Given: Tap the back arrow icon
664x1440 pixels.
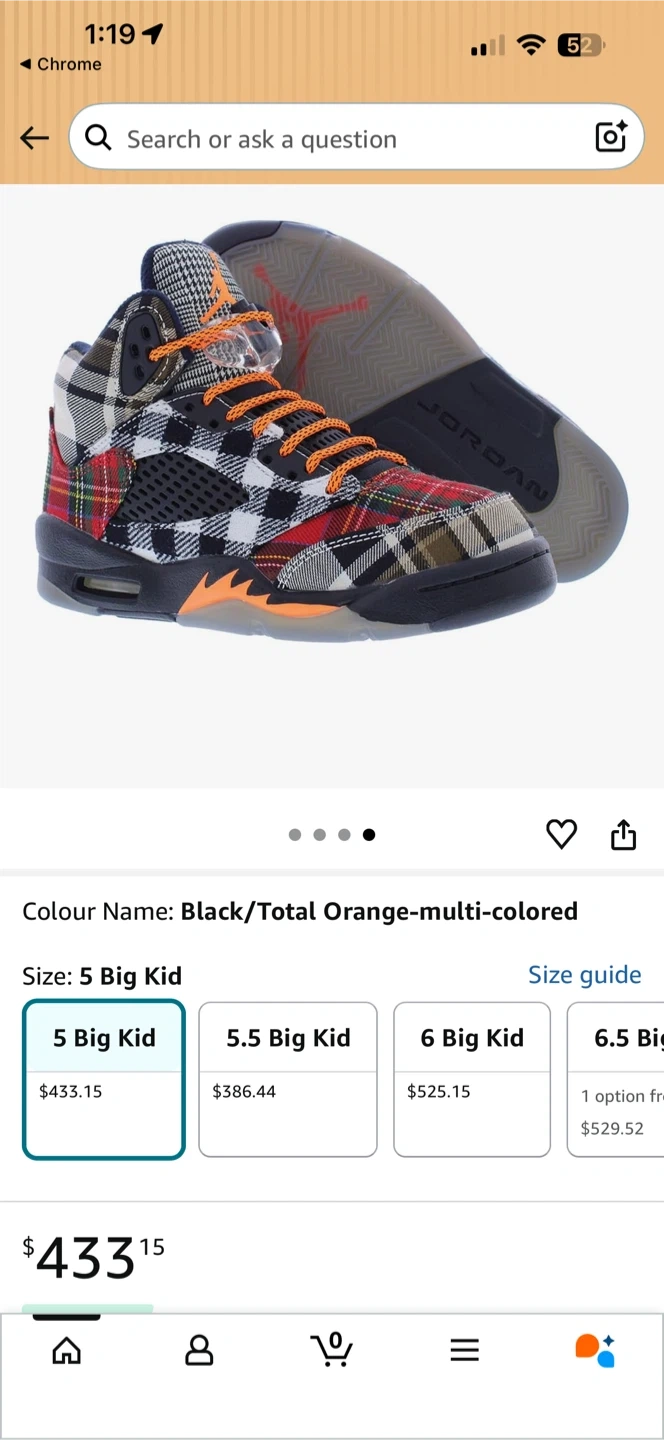Looking at the screenshot, I should [34, 138].
